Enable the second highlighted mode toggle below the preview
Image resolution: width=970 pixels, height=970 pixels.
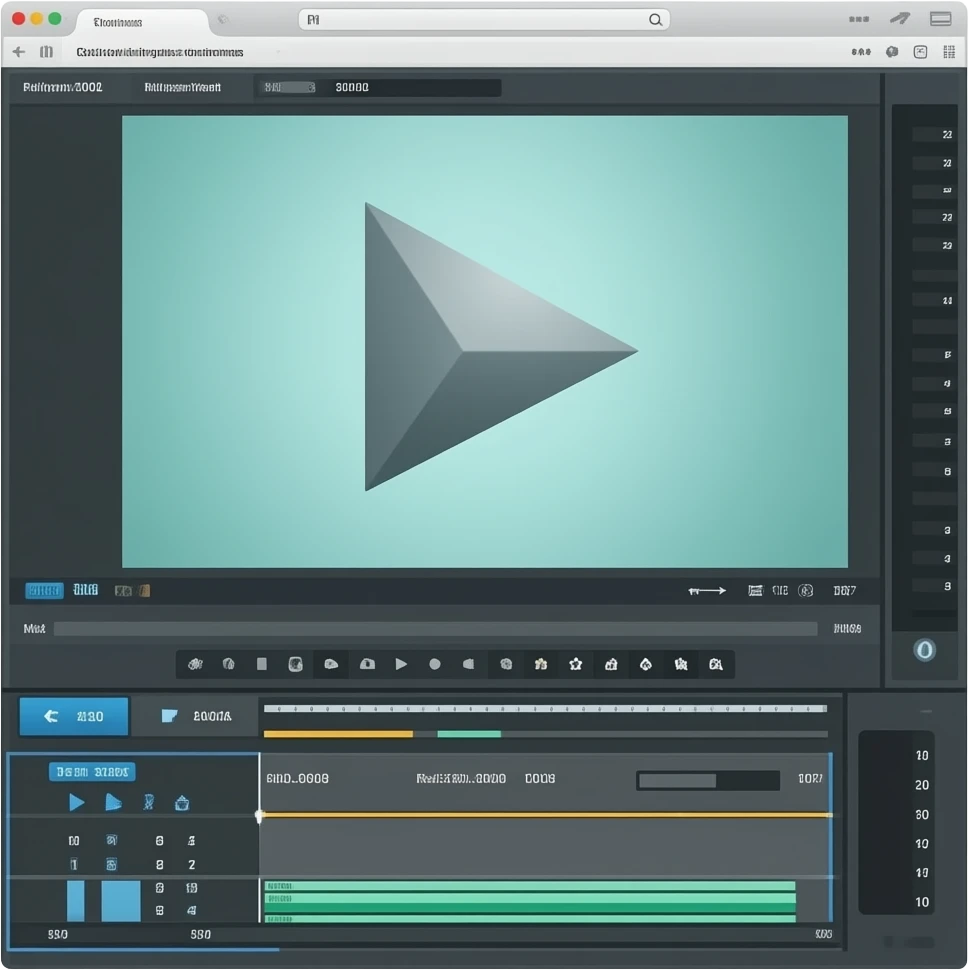[x=85, y=590]
